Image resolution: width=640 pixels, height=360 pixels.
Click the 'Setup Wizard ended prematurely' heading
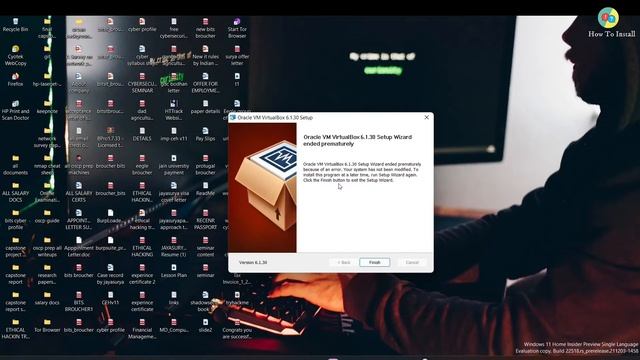point(357,140)
